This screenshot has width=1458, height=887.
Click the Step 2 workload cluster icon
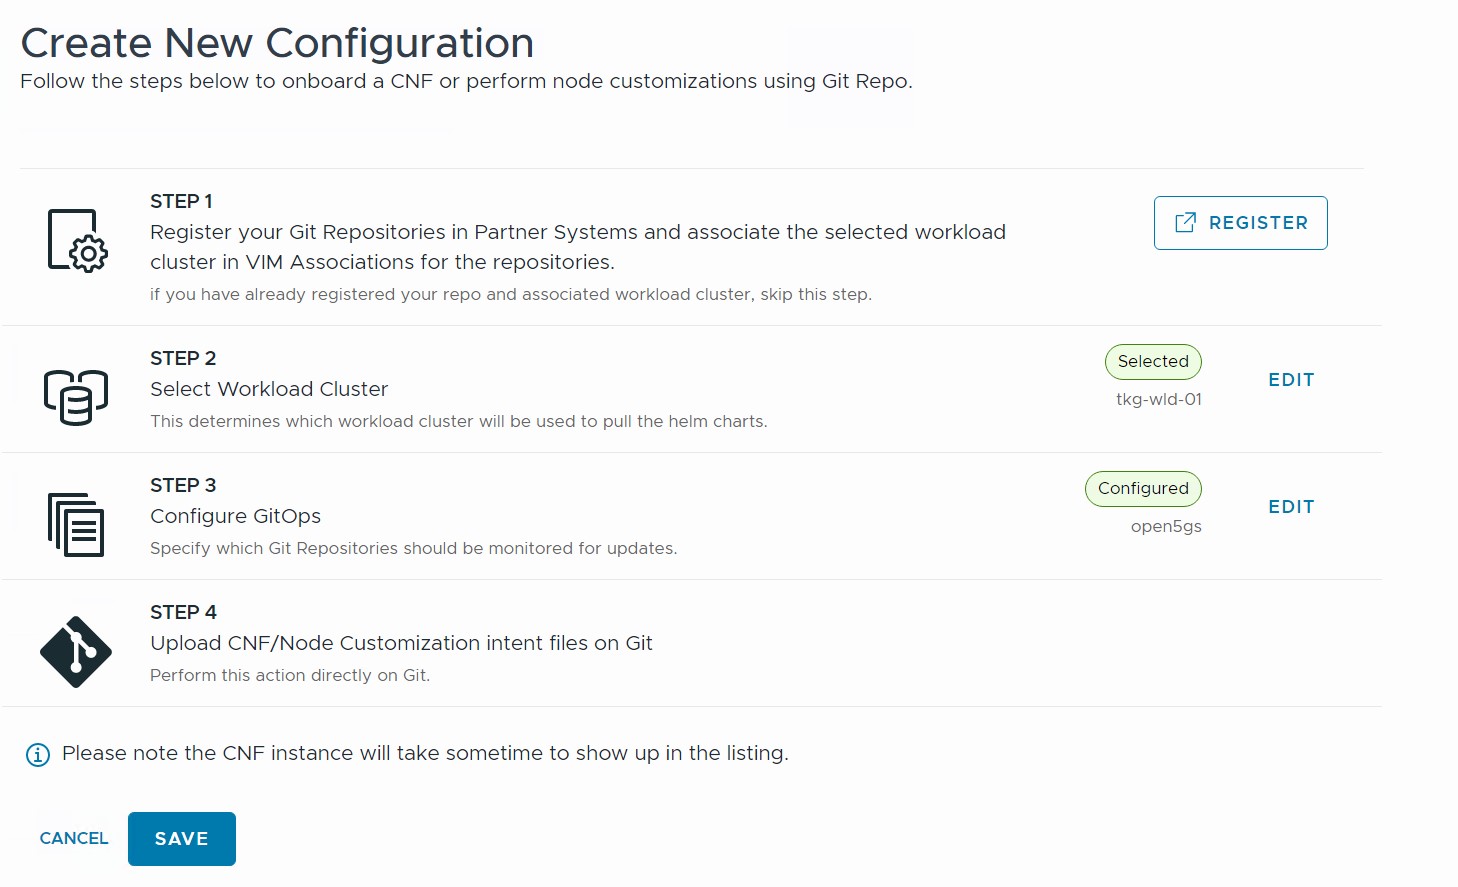click(x=76, y=396)
